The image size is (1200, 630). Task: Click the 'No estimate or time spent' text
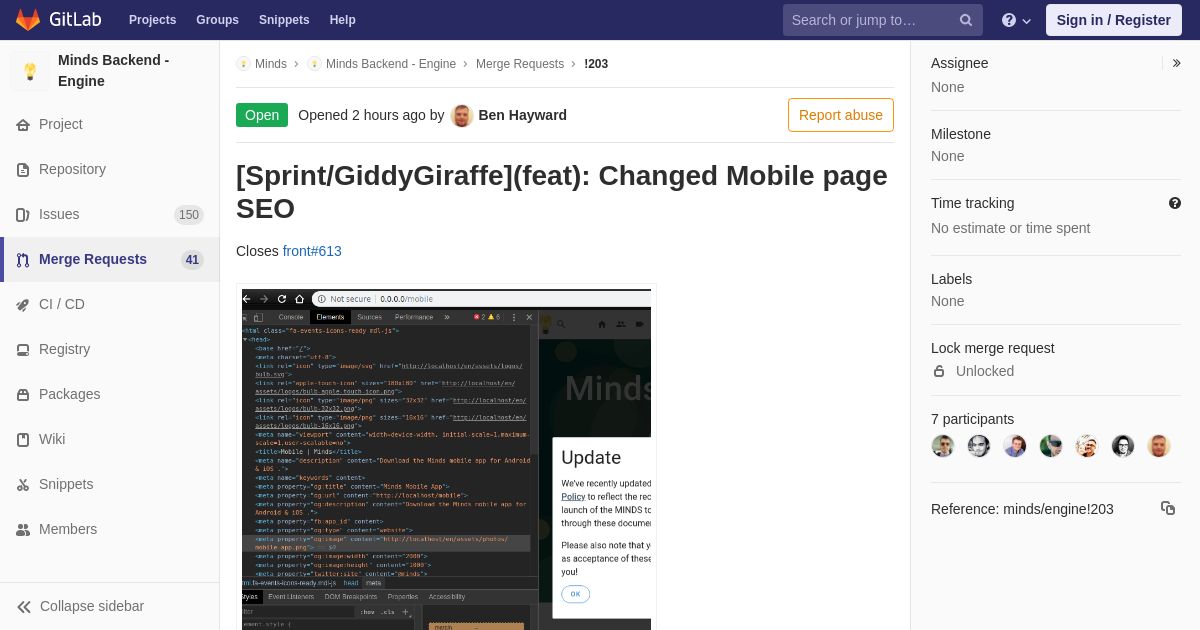1010,228
